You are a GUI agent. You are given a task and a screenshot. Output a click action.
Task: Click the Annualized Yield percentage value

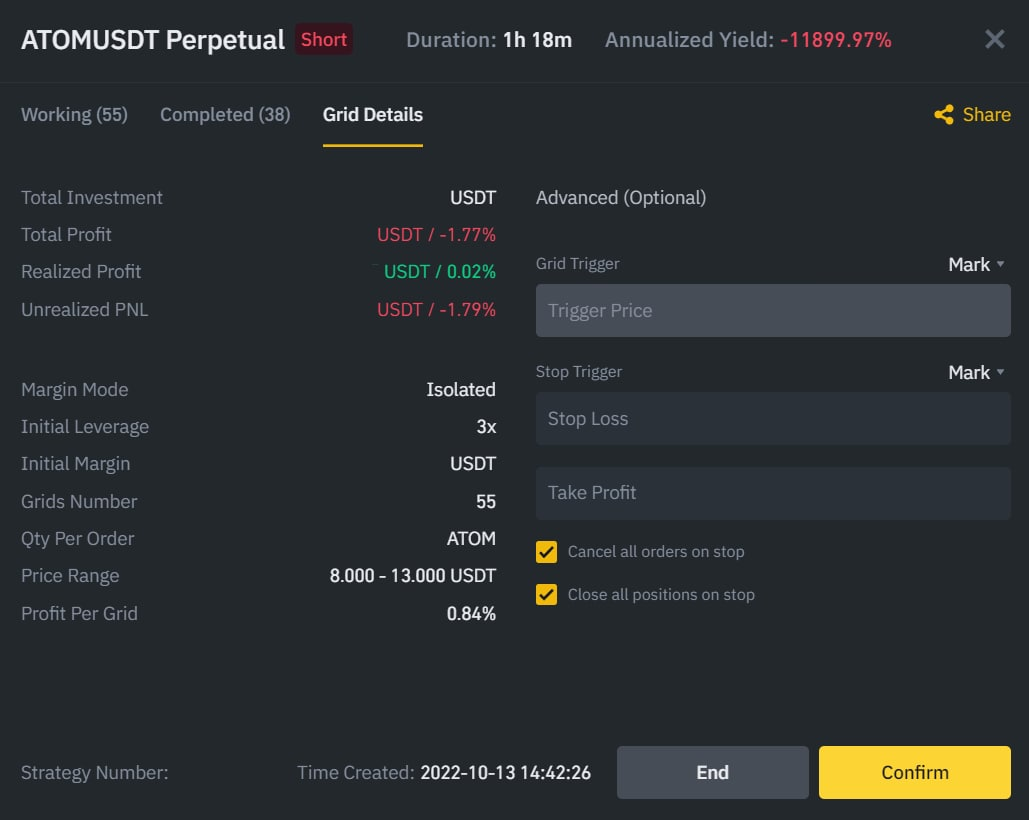835,40
